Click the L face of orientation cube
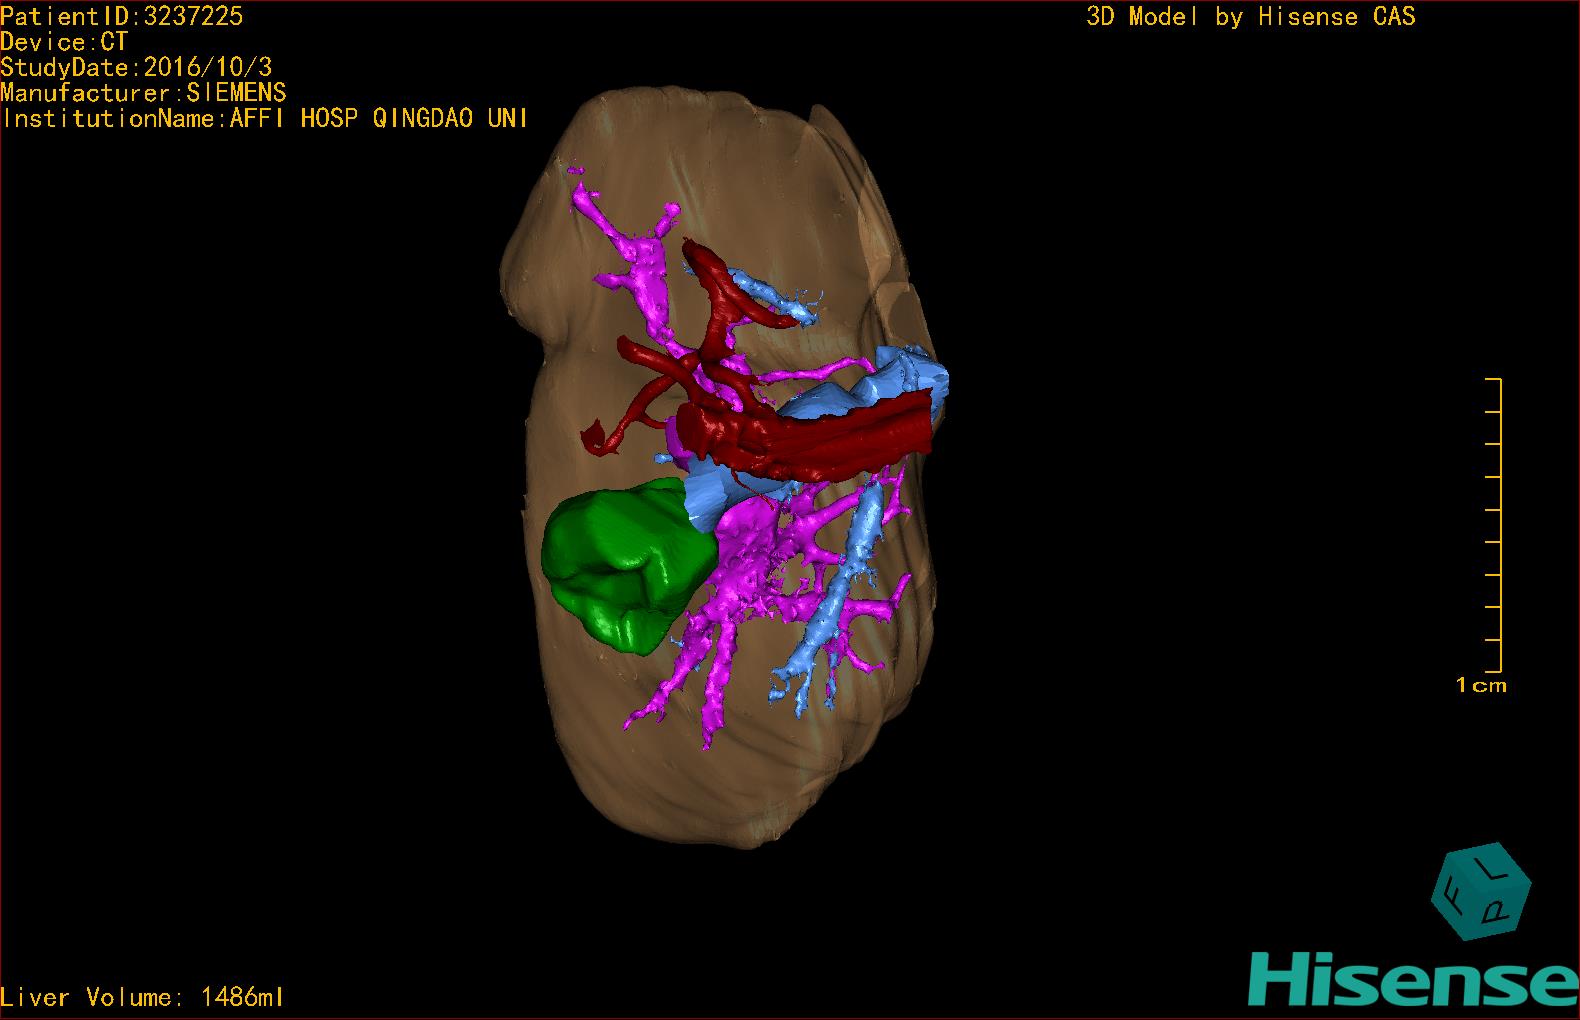This screenshot has width=1580, height=1020. coord(1488,871)
